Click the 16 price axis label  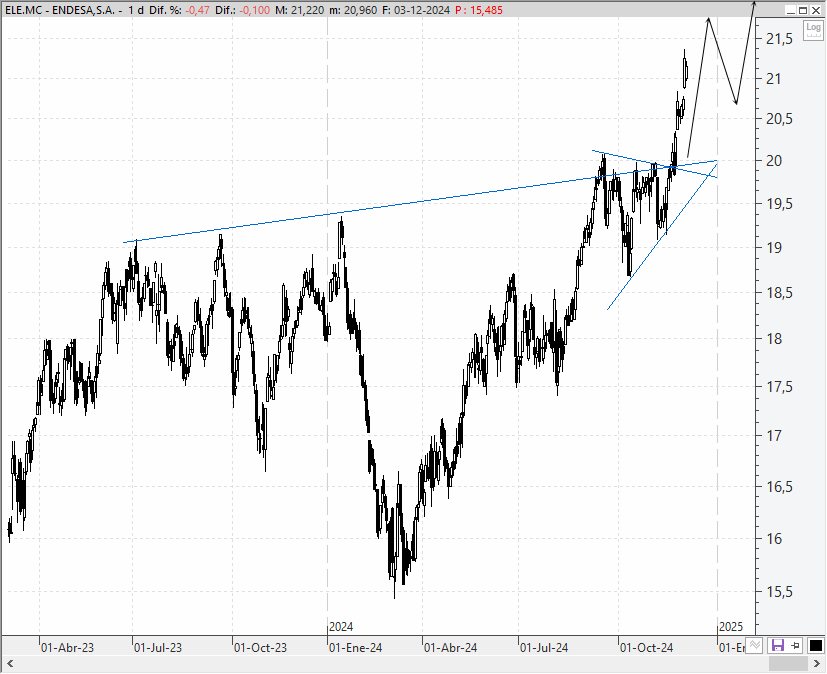click(774, 538)
